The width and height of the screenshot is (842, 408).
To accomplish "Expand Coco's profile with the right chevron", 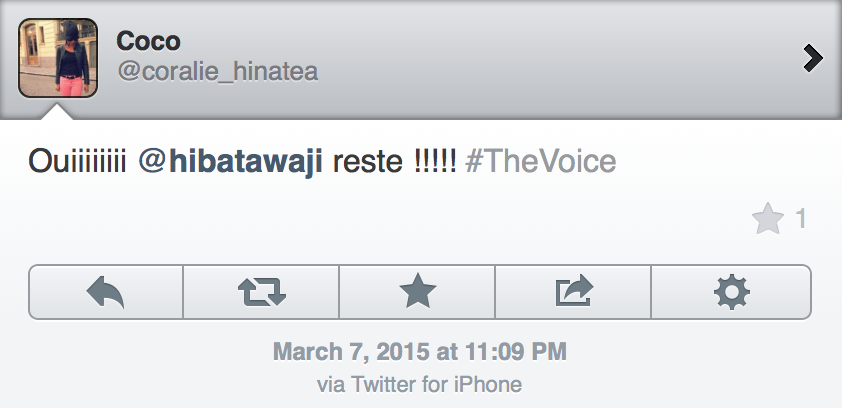I will click(x=812, y=60).
